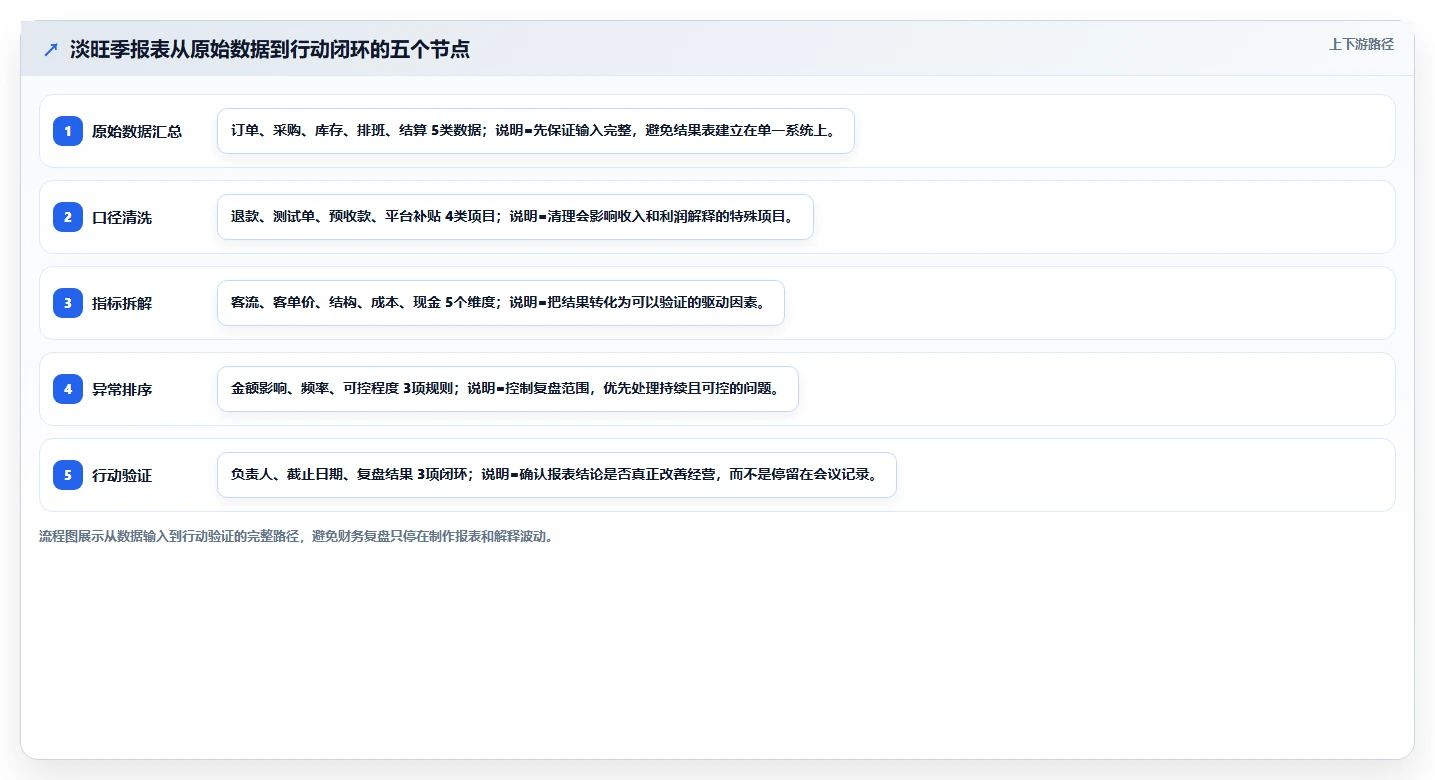Select step badge 5 for 行动验证

[x=68, y=475]
